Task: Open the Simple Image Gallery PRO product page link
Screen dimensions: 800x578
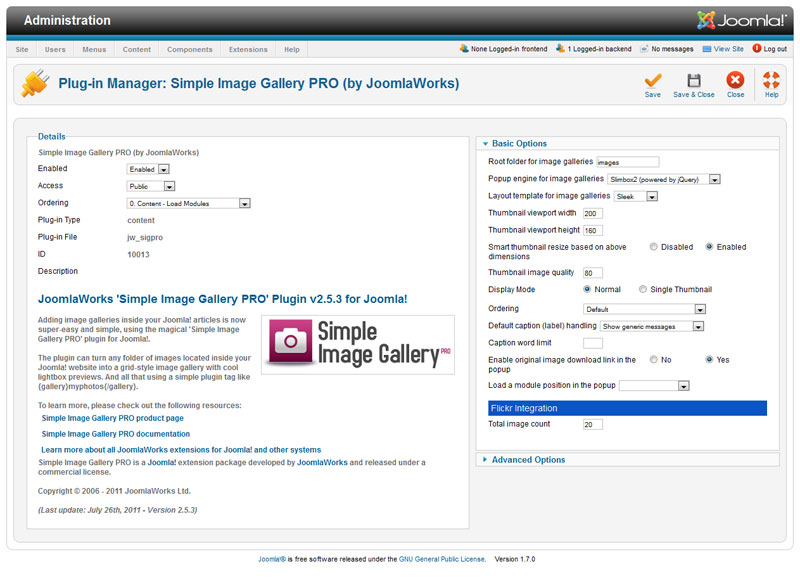Action: (x=113, y=418)
